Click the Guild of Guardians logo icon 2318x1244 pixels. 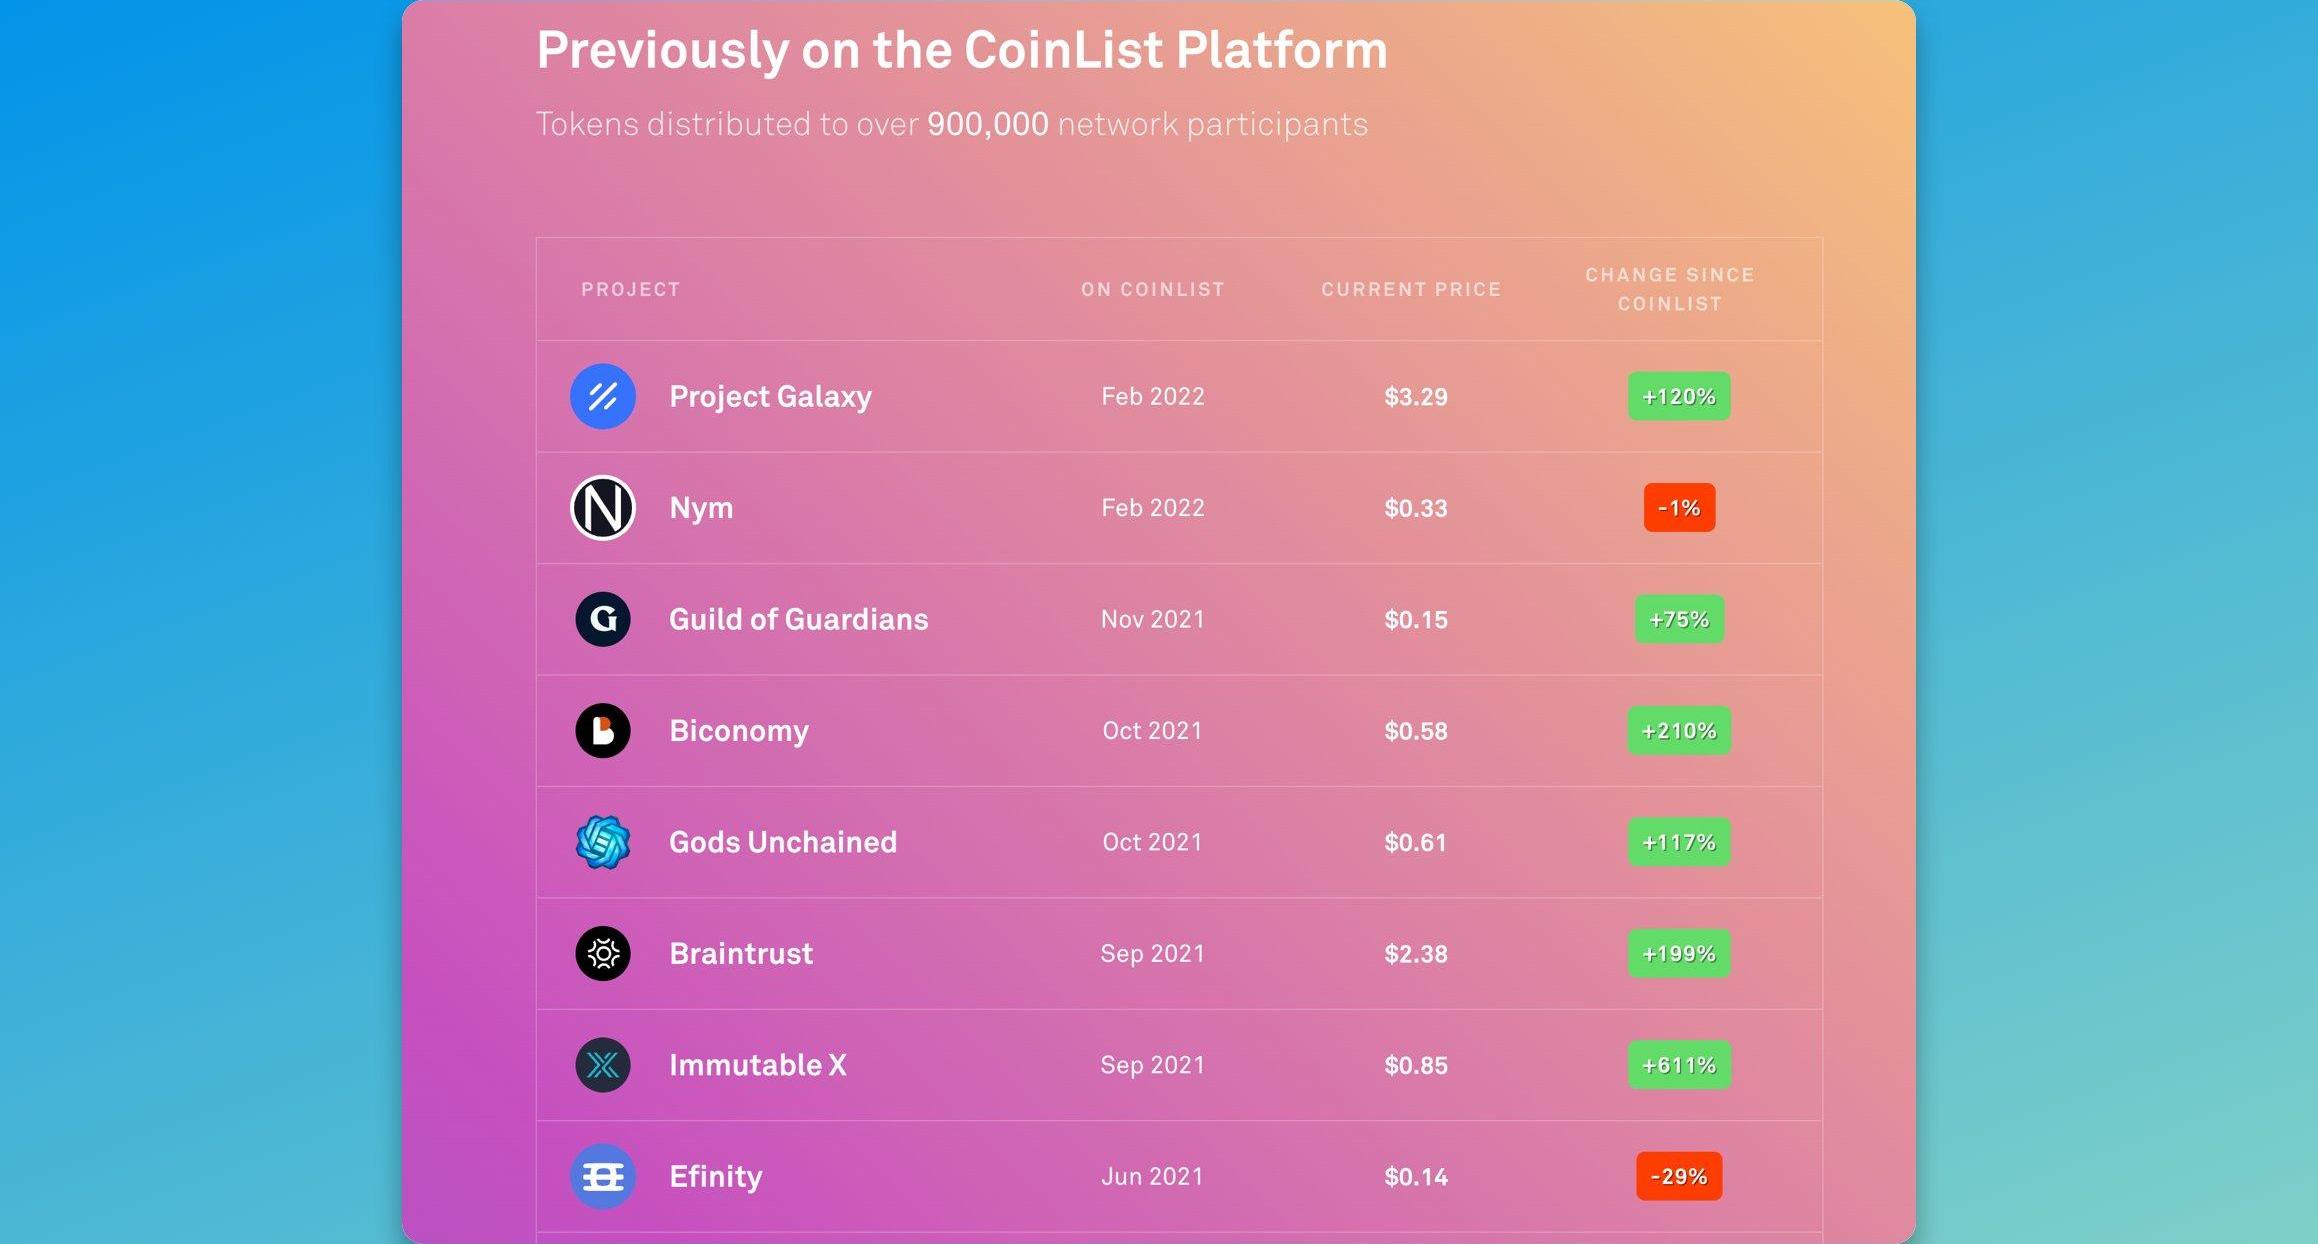click(603, 619)
